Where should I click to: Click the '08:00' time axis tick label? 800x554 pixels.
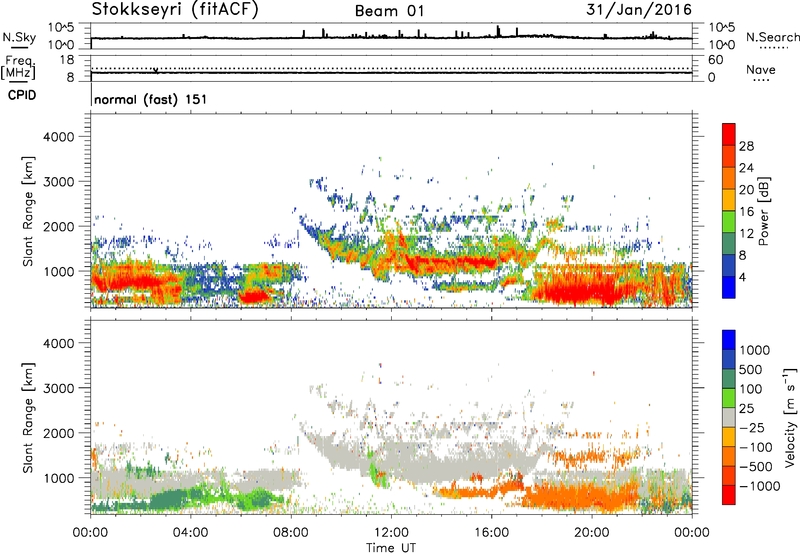(x=290, y=533)
